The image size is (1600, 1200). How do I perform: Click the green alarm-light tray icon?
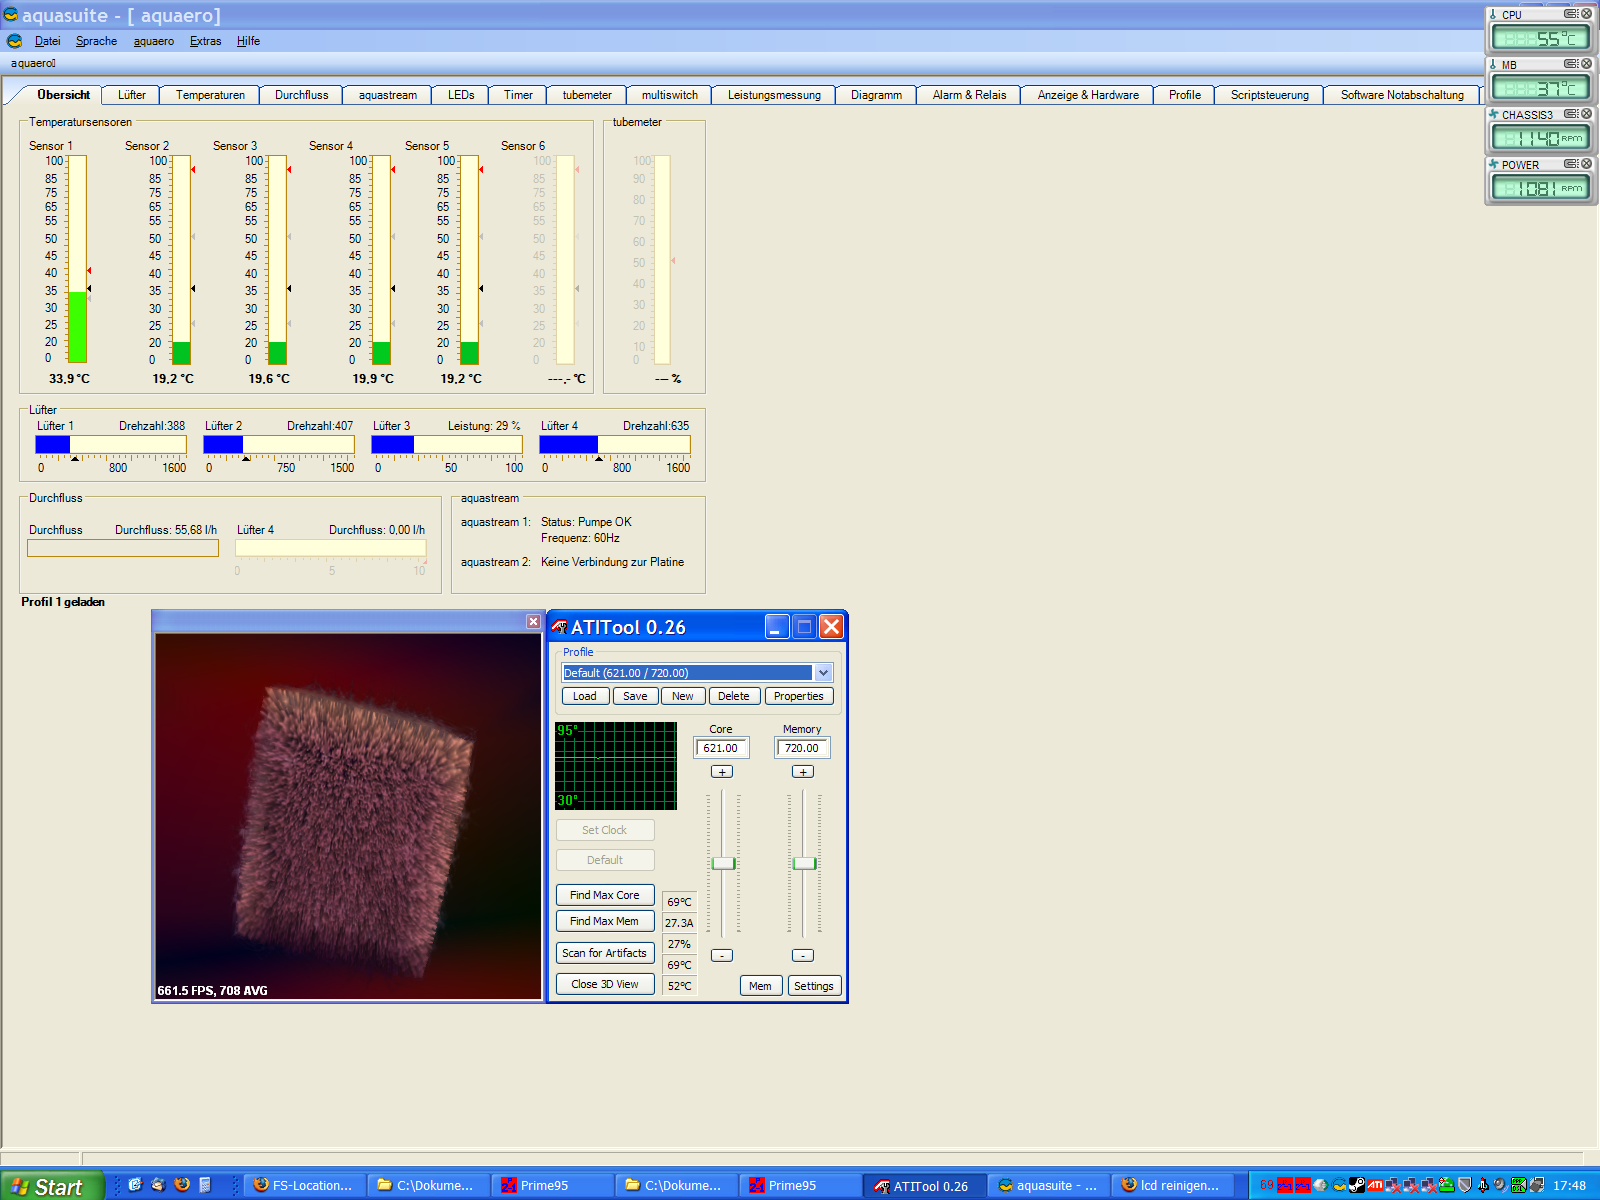coord(1446,1185)
